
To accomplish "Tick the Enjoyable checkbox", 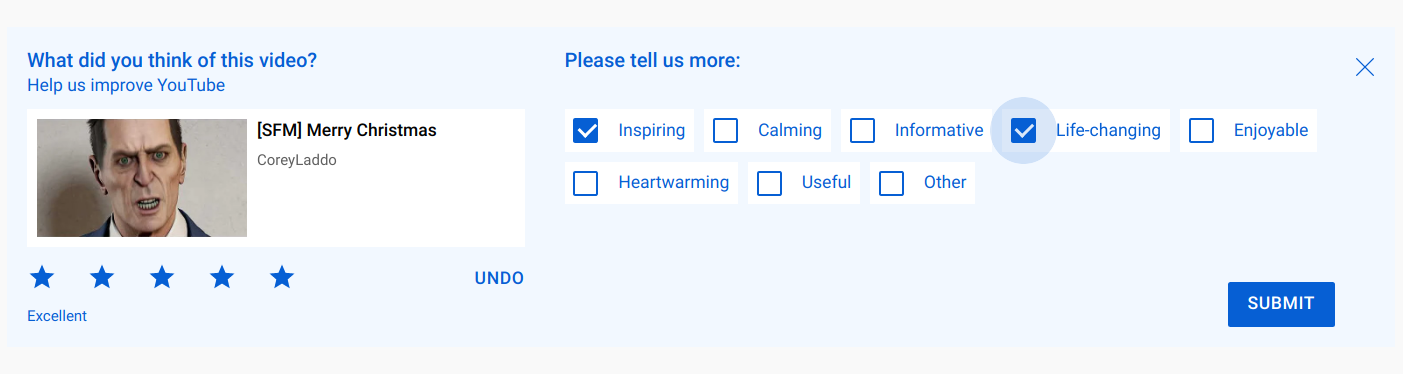I will coord(1201,130).
